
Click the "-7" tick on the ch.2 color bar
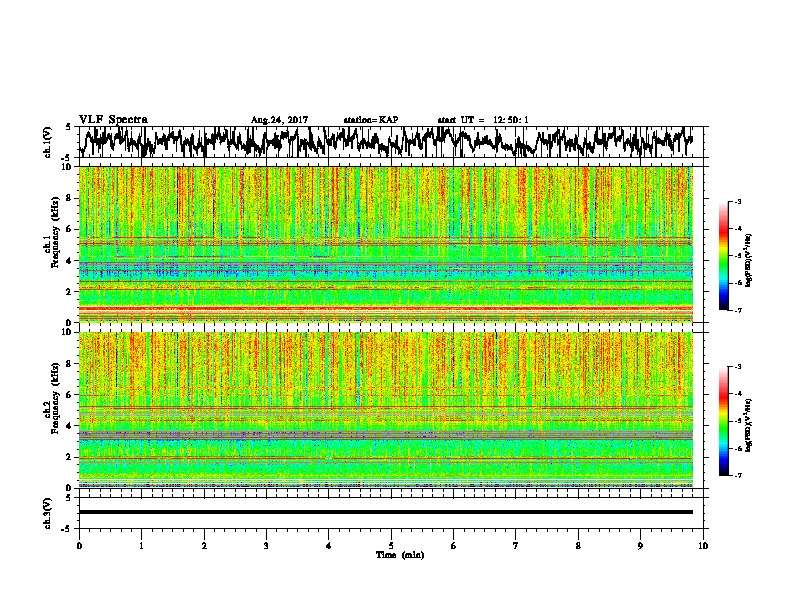click(737, 475)
